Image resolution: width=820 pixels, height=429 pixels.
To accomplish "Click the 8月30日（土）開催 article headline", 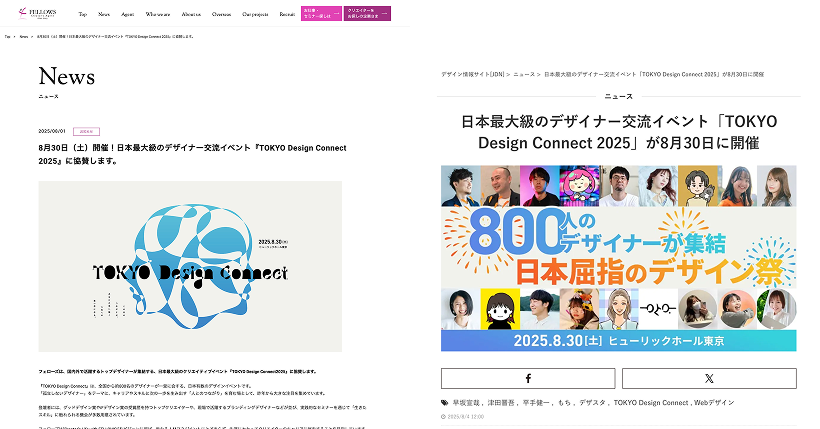I will pyautogui.click(x=192, y=154).
